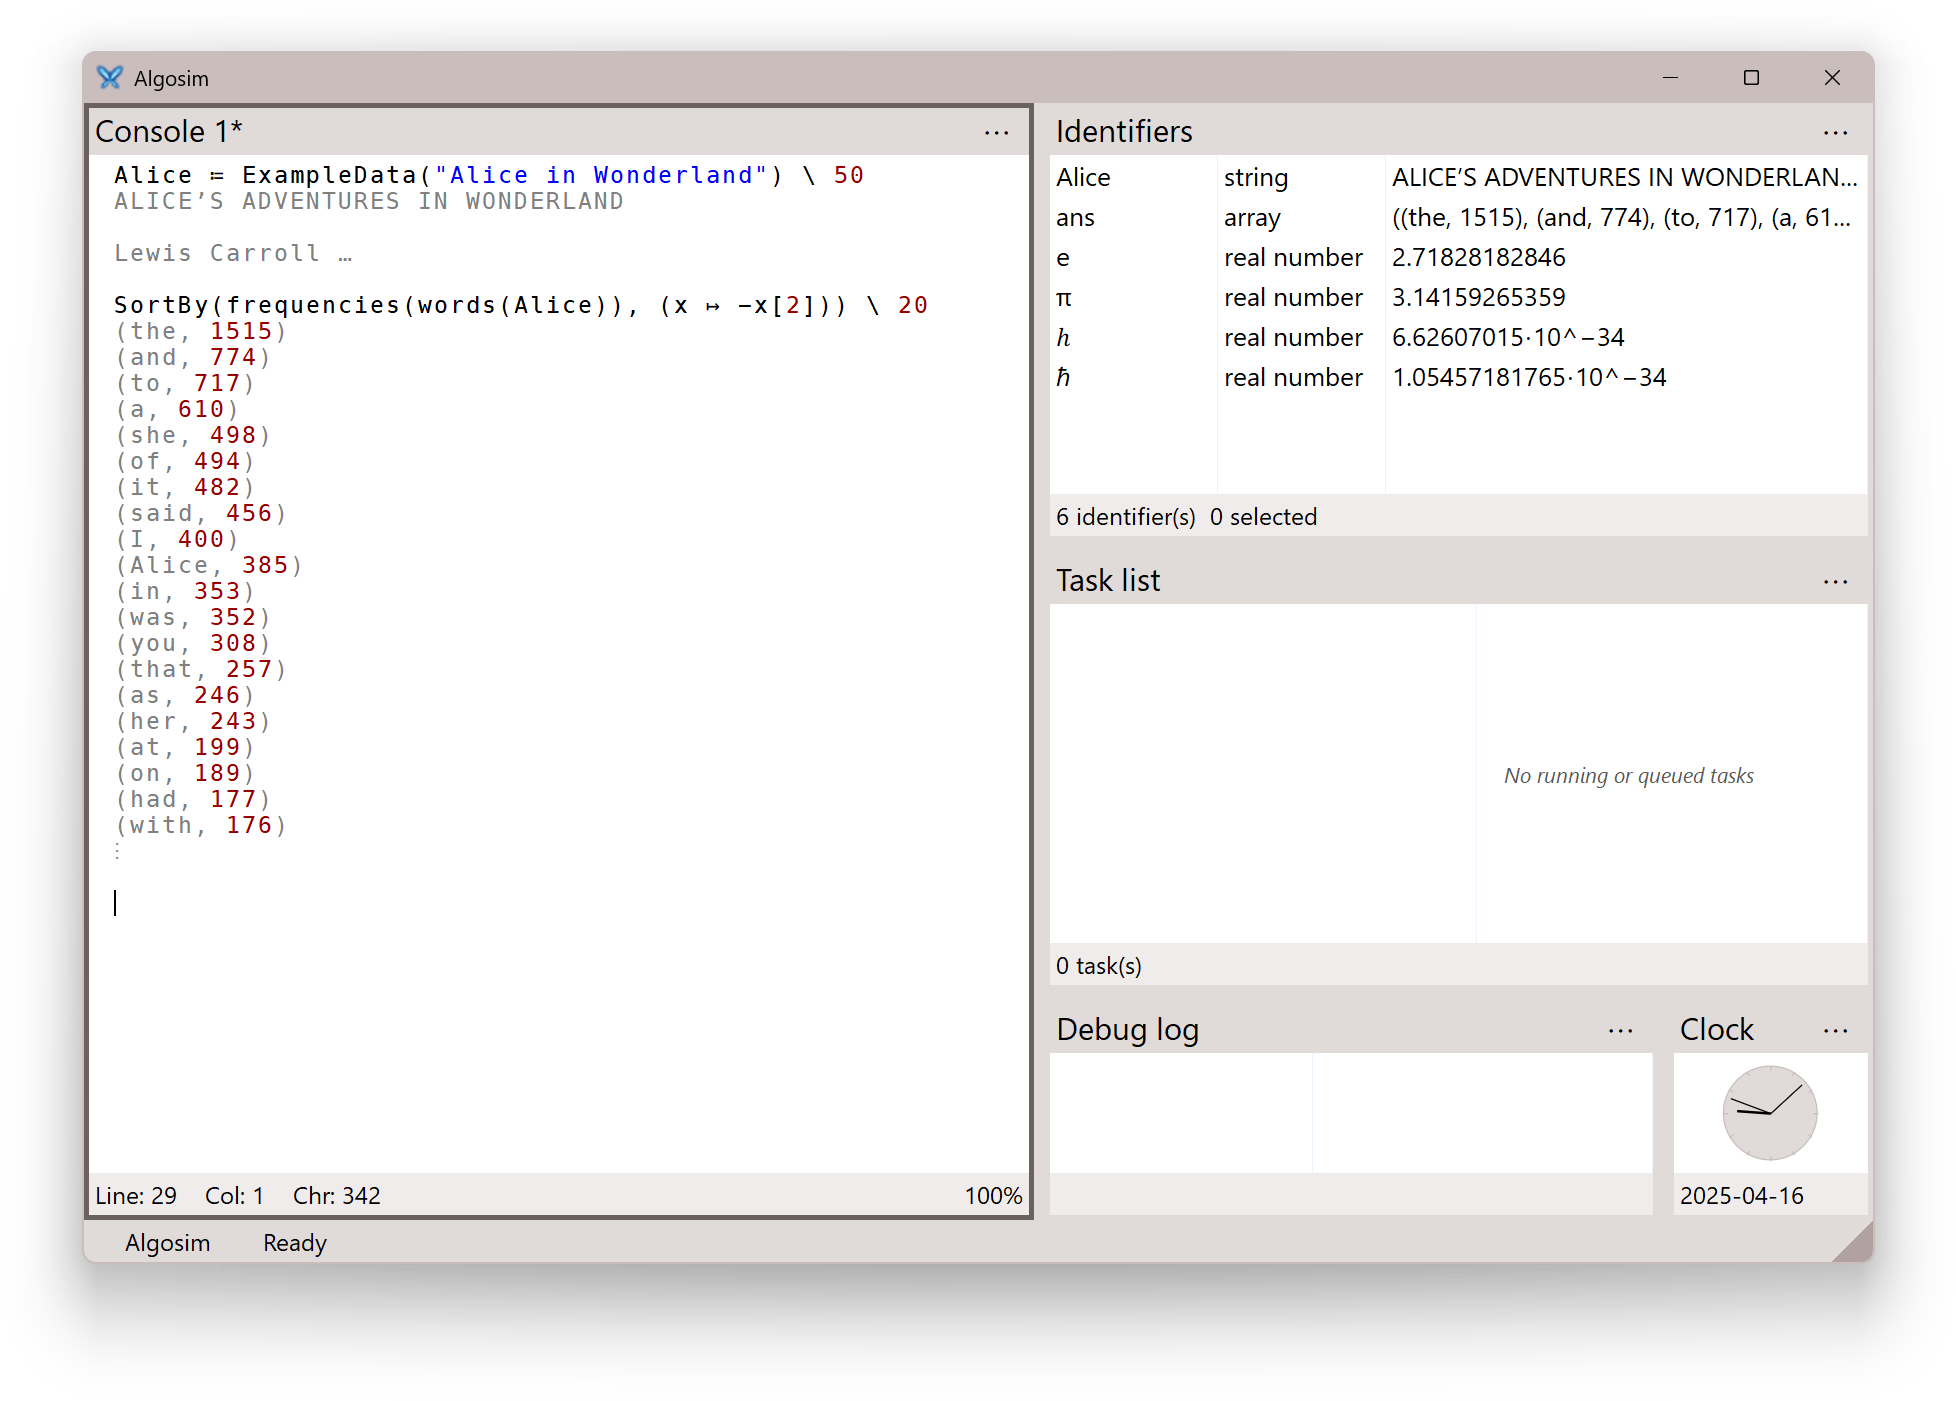Maximize the Algosim window
This screenshot has width=1957, height=1402.
[x=1751, y=77]
